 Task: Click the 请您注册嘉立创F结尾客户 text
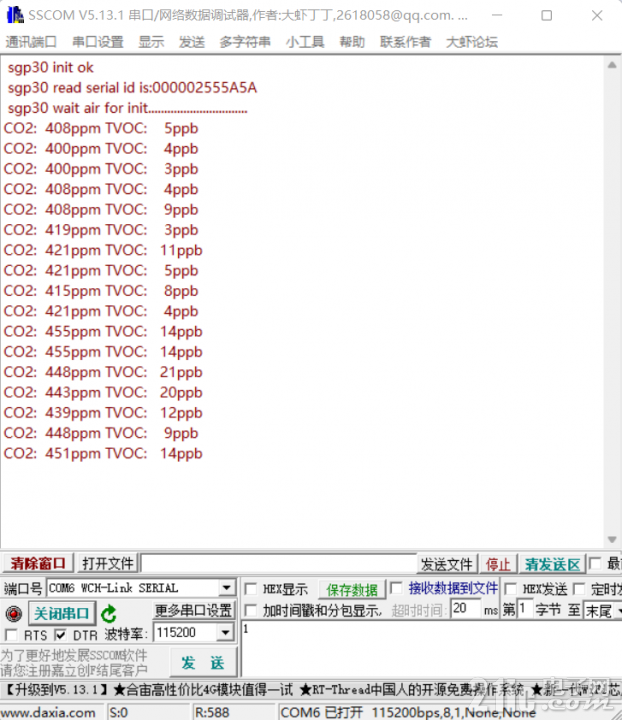pyautogui.click(x=74, y=670)
